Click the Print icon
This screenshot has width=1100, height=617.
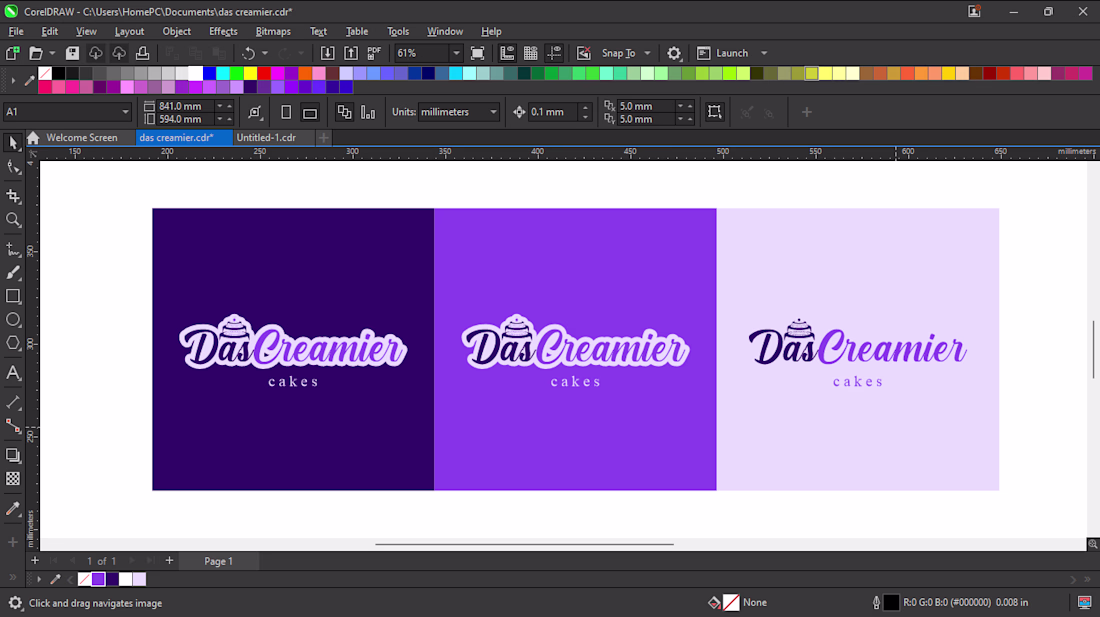(x=142, y=53)
